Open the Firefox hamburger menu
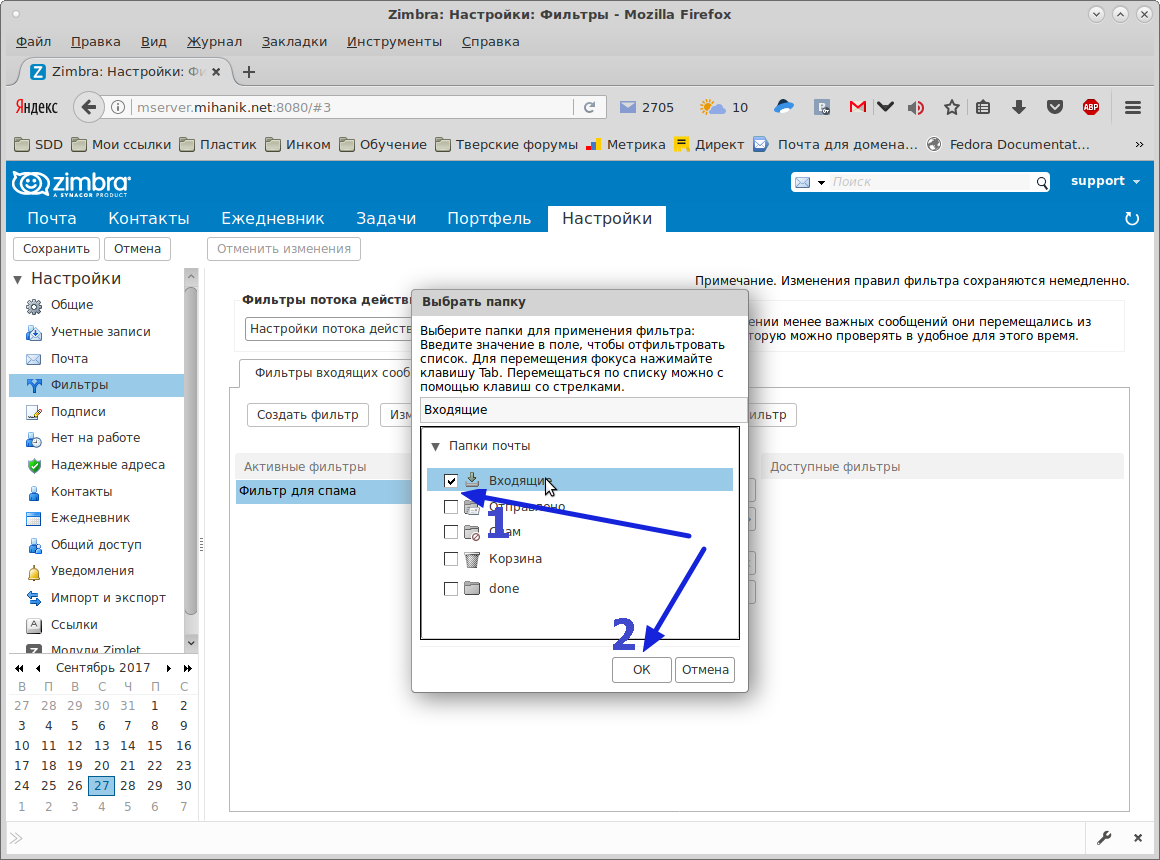 1133,107
